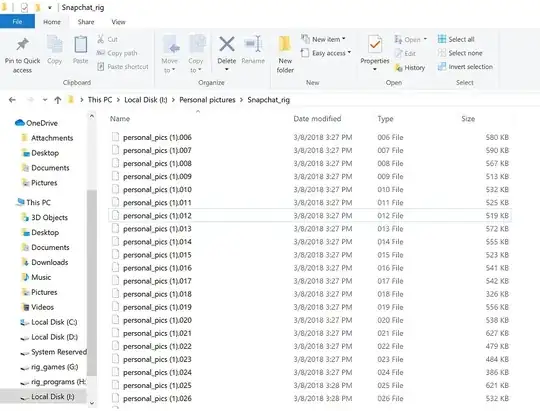Click the Select all icon
This screenshot has width=540, height=411.
click(x=442, y=39)
